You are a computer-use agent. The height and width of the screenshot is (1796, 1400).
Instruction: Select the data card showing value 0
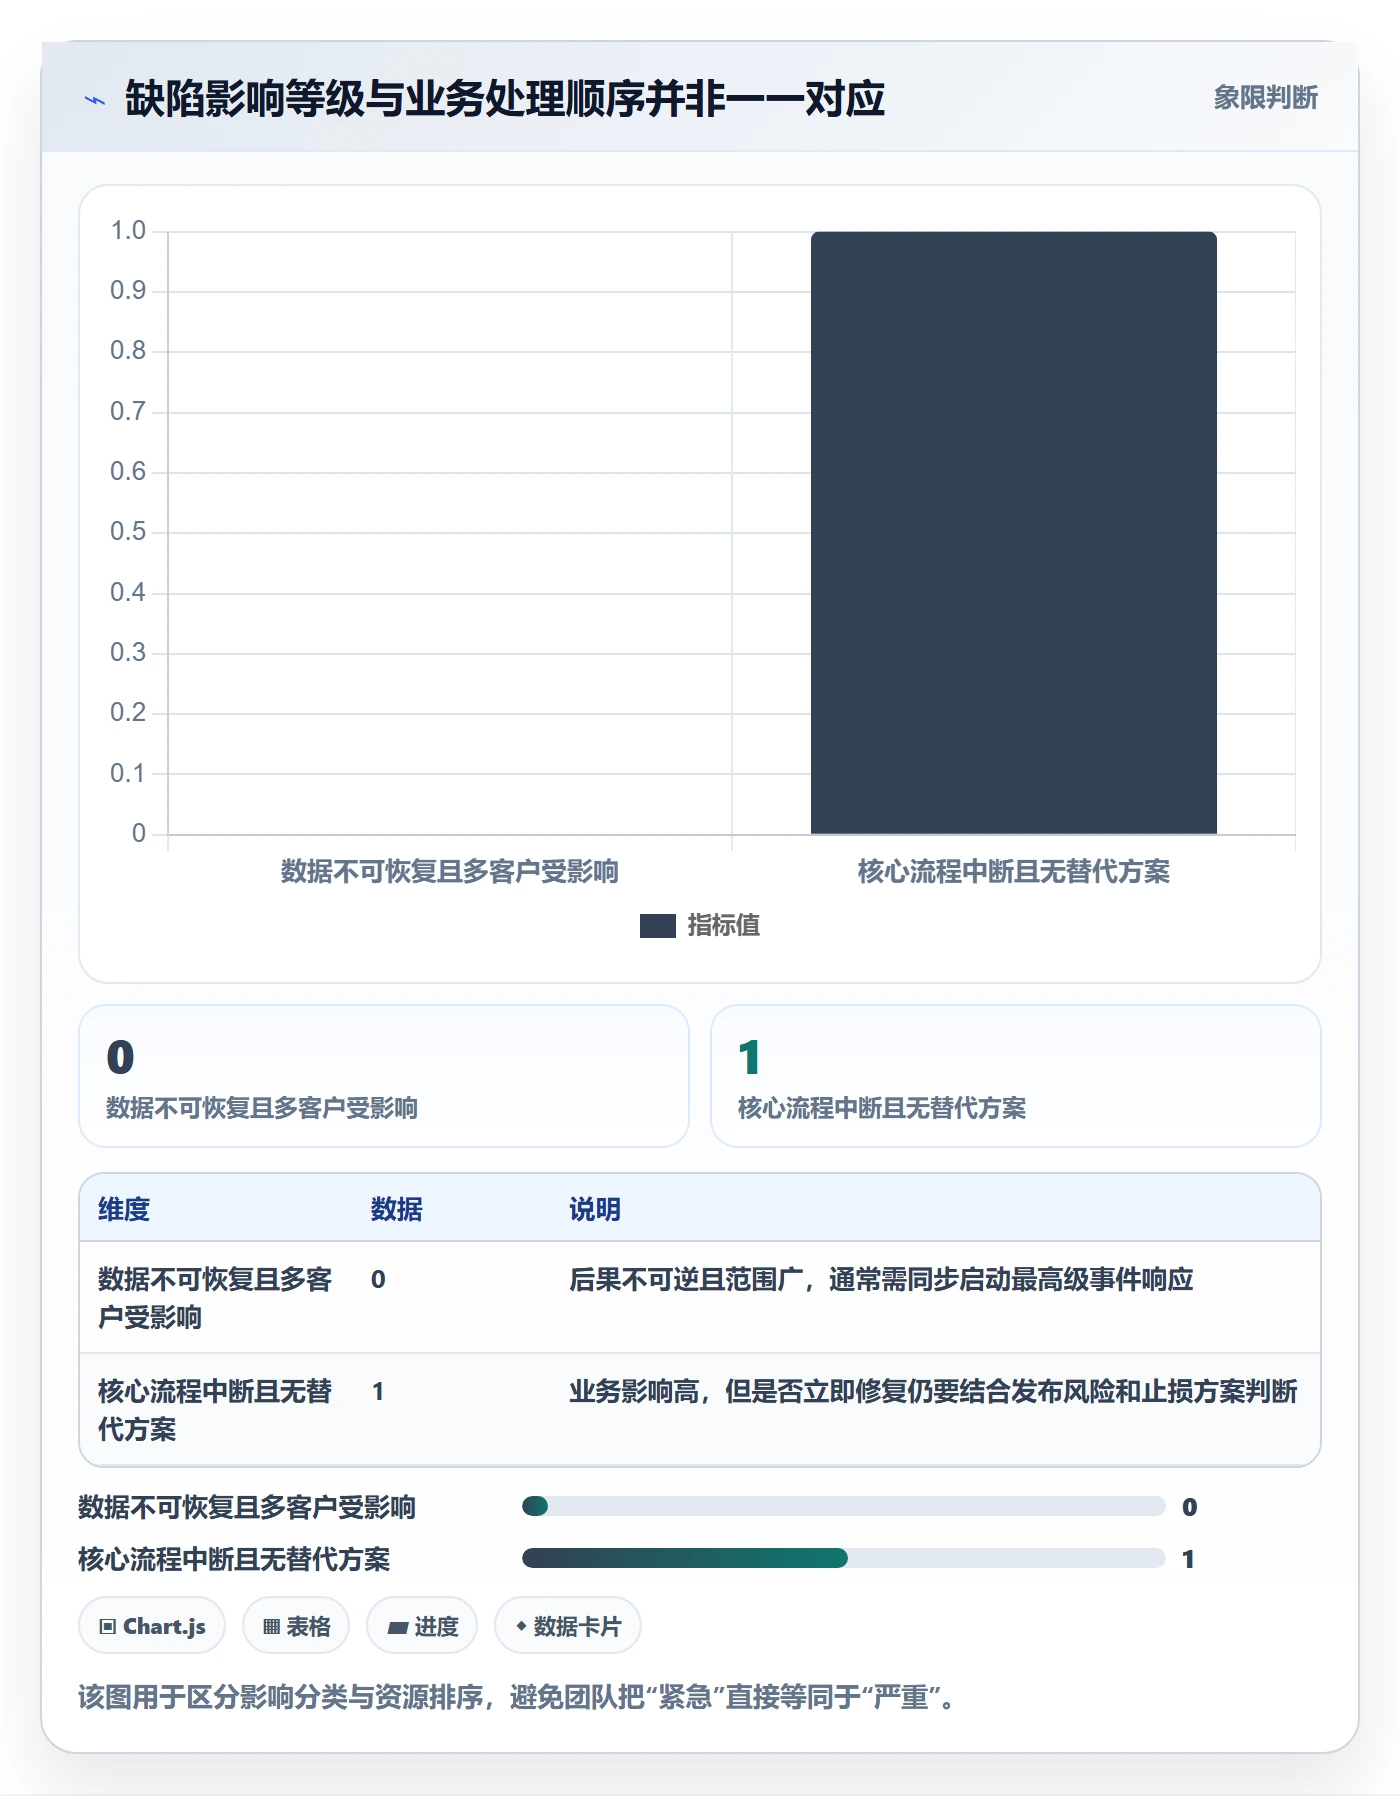[x=384, y=1076]
